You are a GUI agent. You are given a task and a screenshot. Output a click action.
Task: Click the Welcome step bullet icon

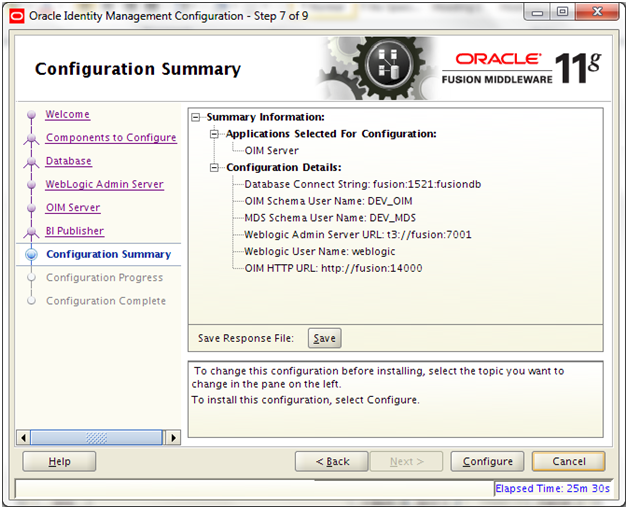pos(31,115)
